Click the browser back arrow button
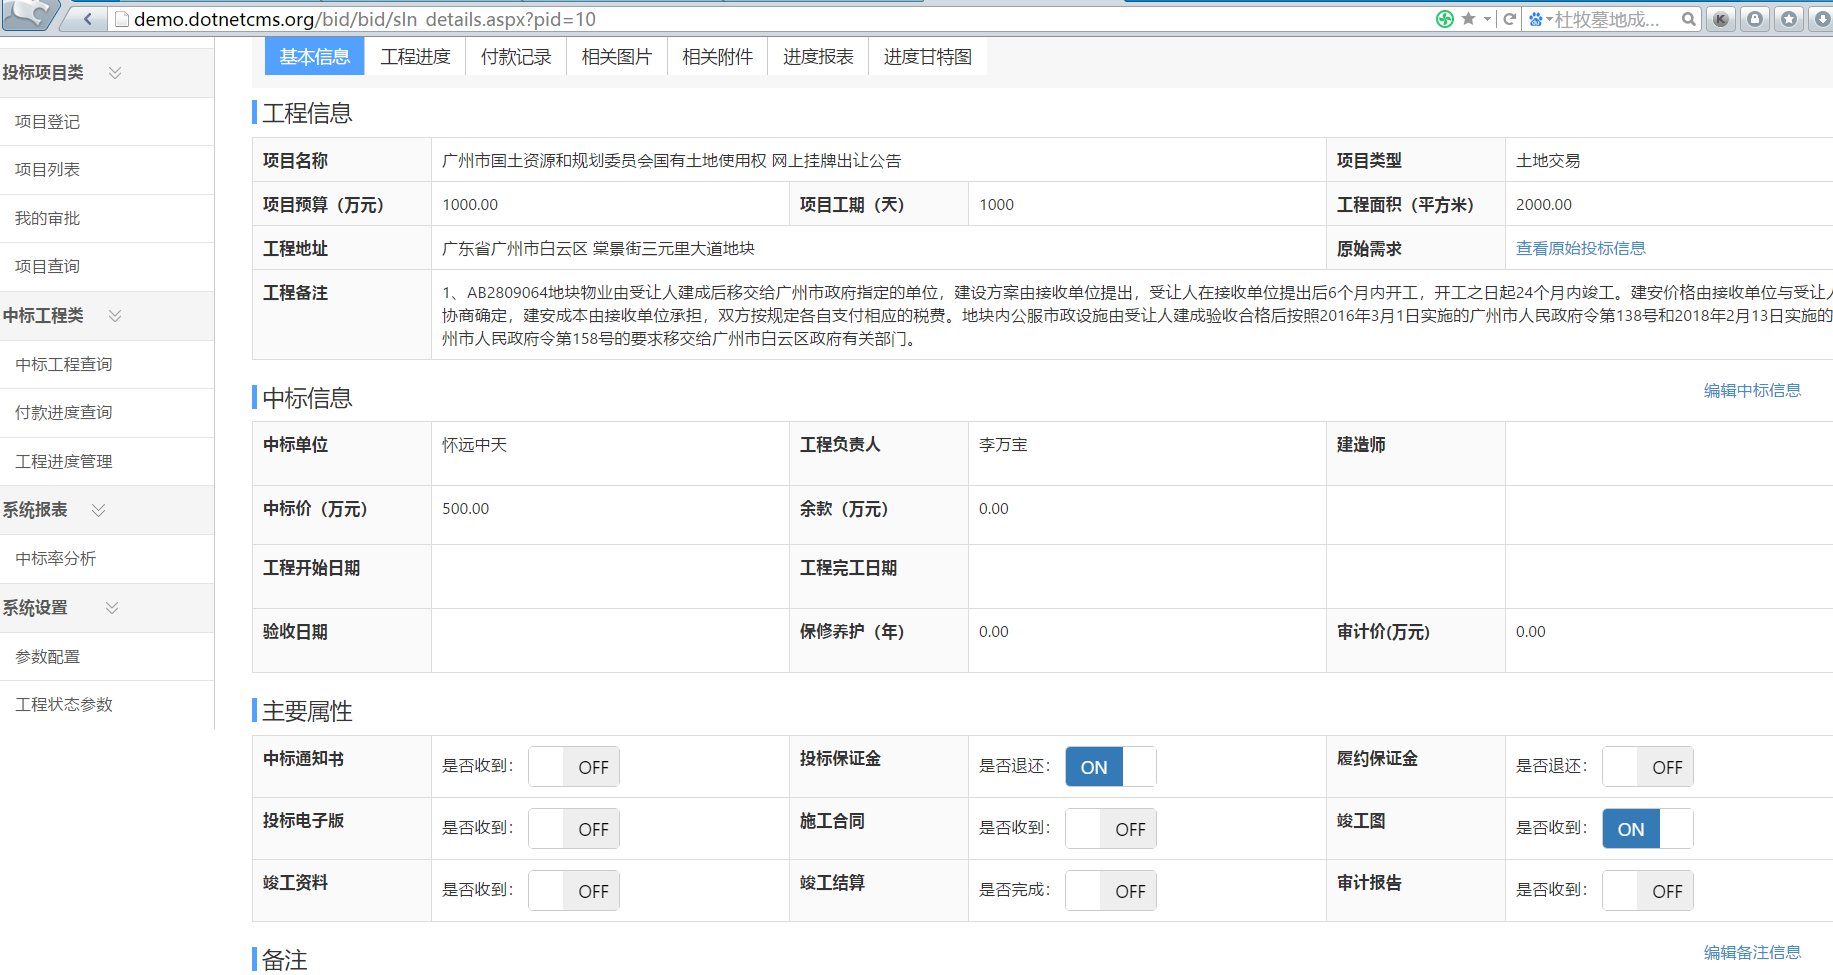The width and height of the screenshot is (1833, 975). point(88,18)
